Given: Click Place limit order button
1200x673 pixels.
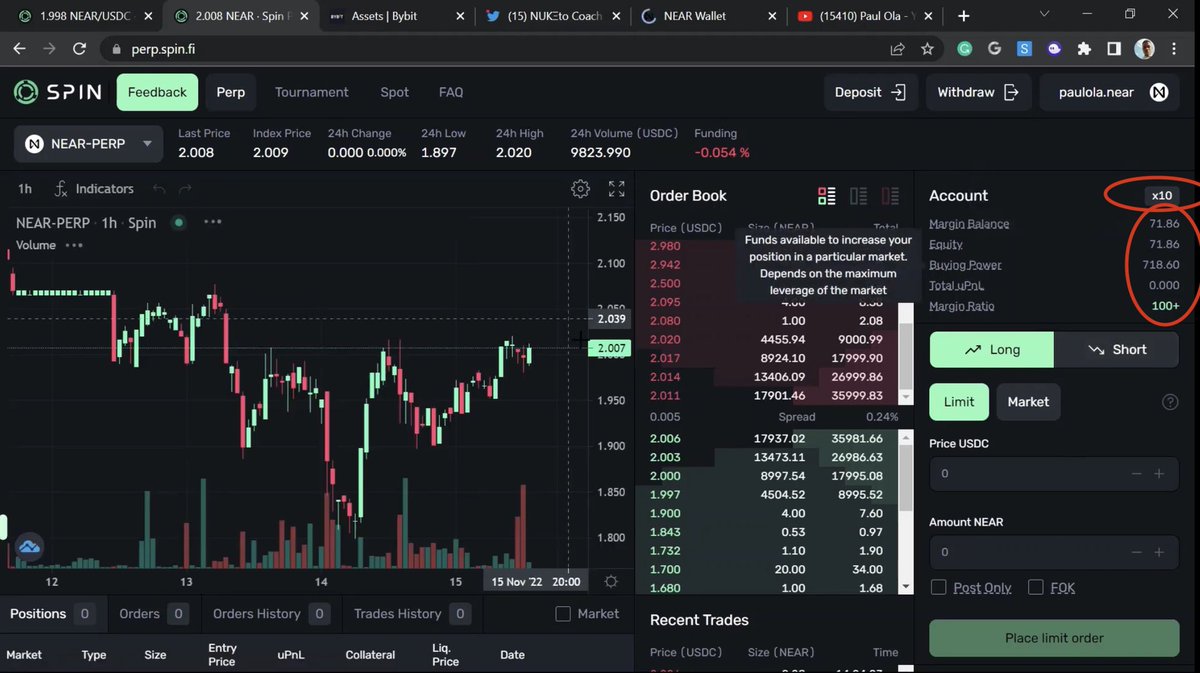Looking at the screenshot, I should pos(1054,638).
